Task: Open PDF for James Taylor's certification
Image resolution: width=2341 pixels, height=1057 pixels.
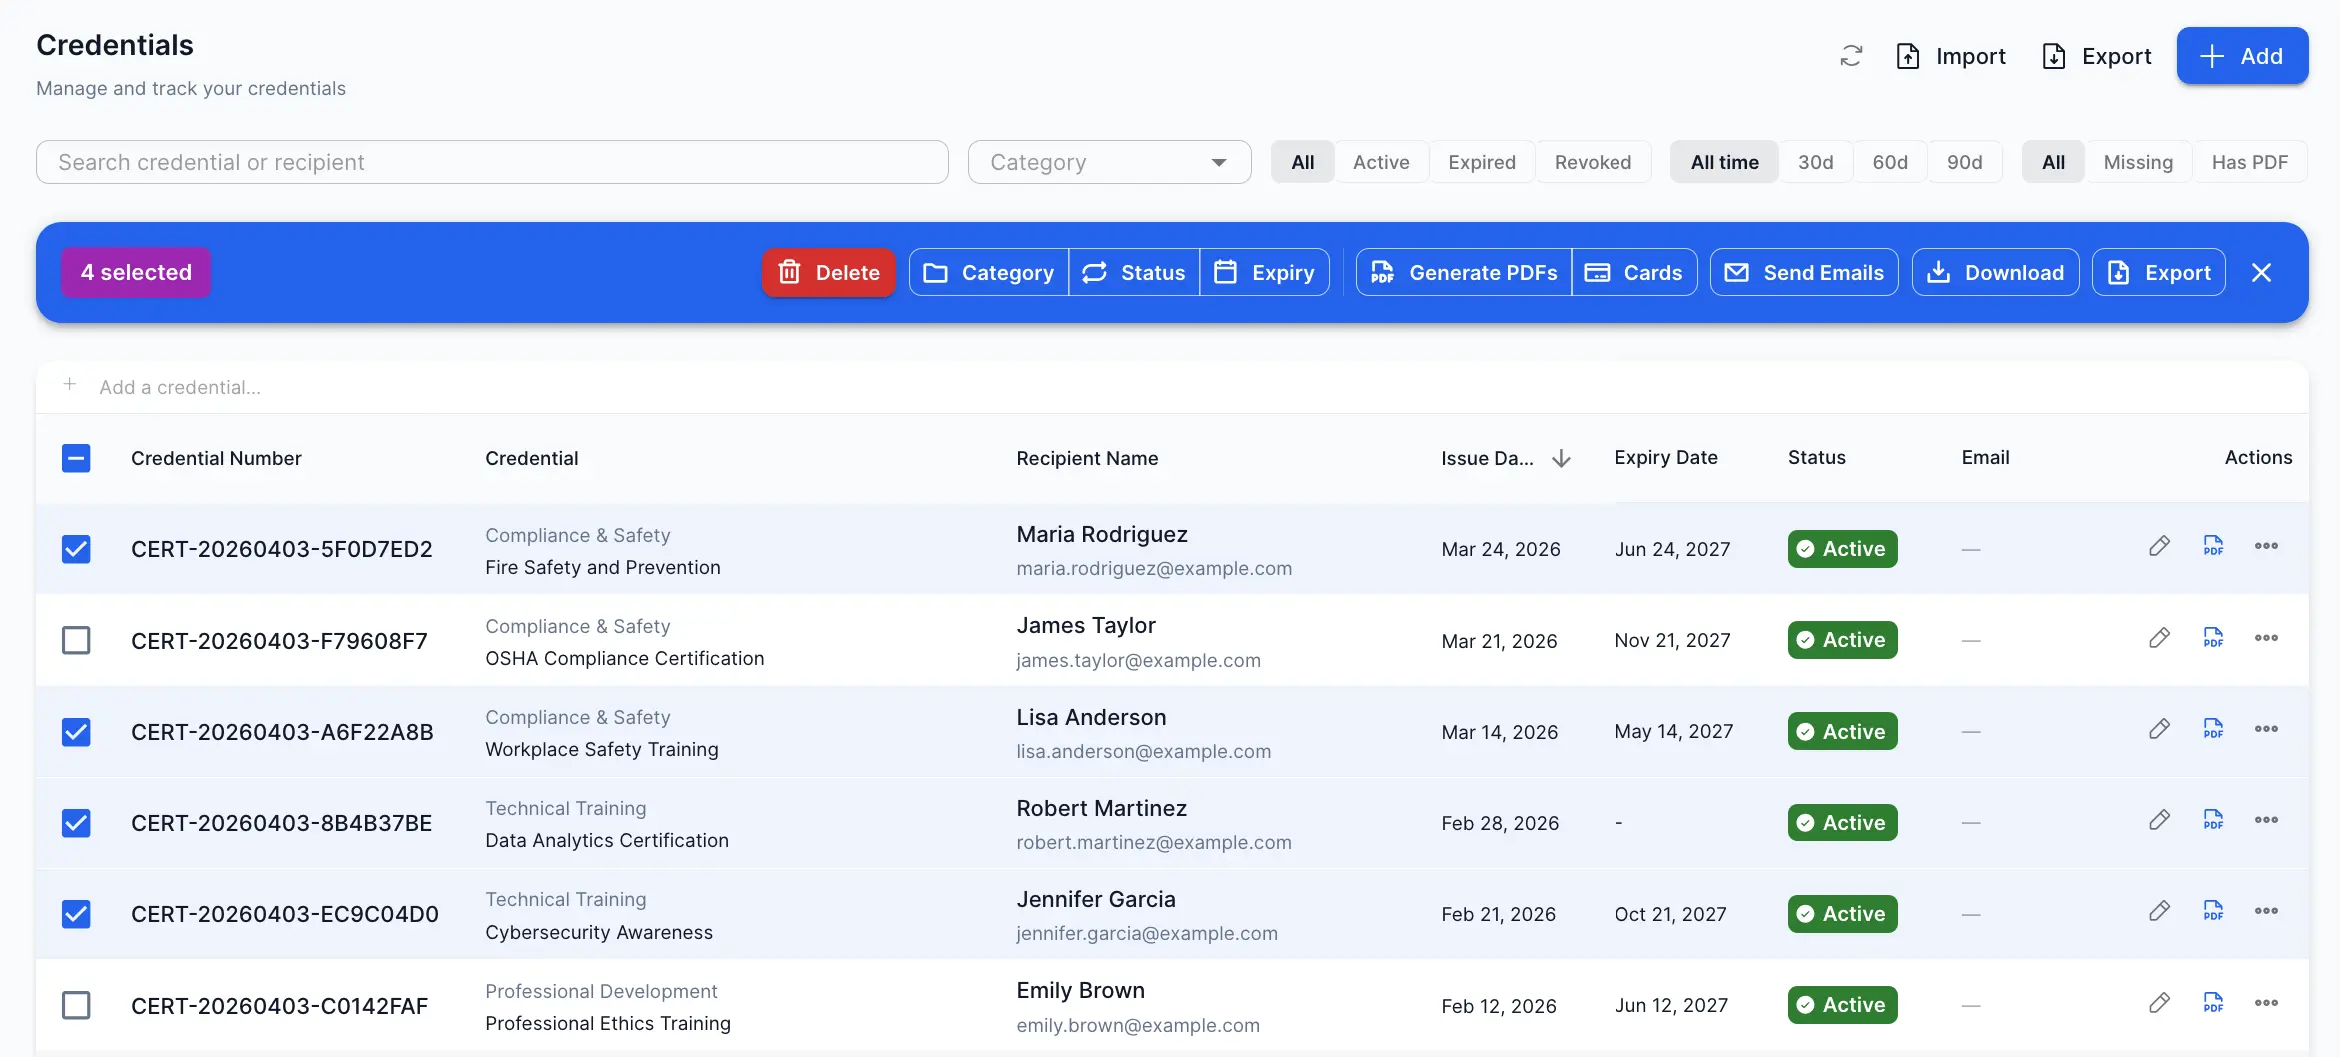Action: 2213,638
